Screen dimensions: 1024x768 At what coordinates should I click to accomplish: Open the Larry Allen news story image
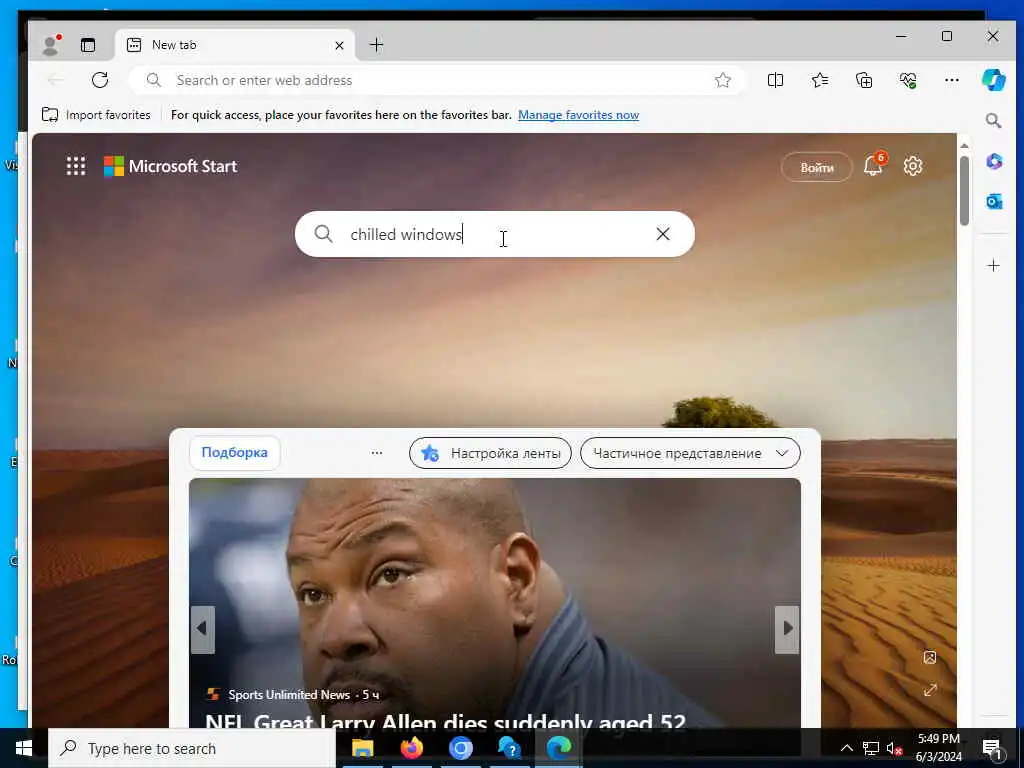tap(494, 602)
